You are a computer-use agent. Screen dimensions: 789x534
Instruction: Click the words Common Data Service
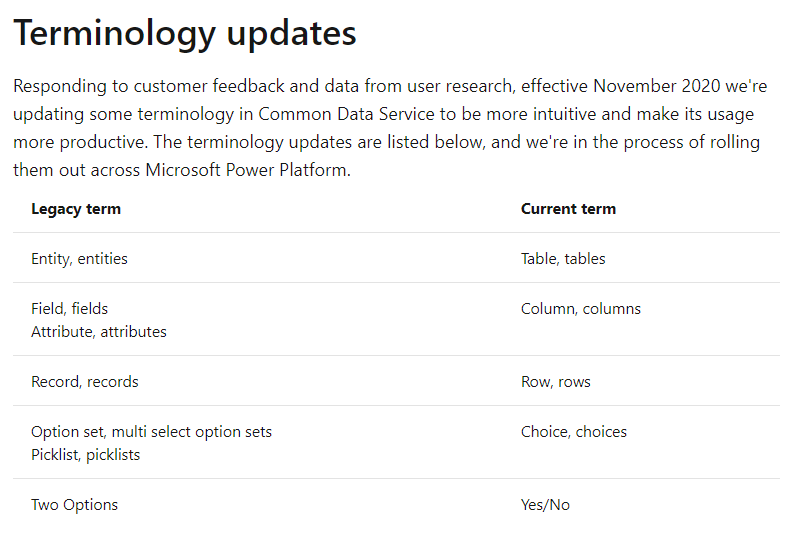click(346, 114)
